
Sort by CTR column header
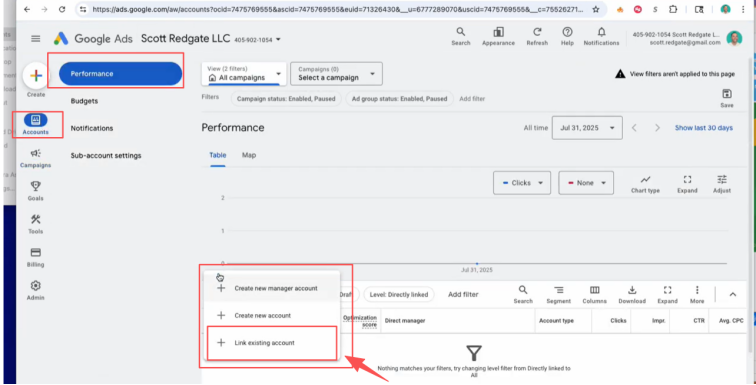point(699,320)
